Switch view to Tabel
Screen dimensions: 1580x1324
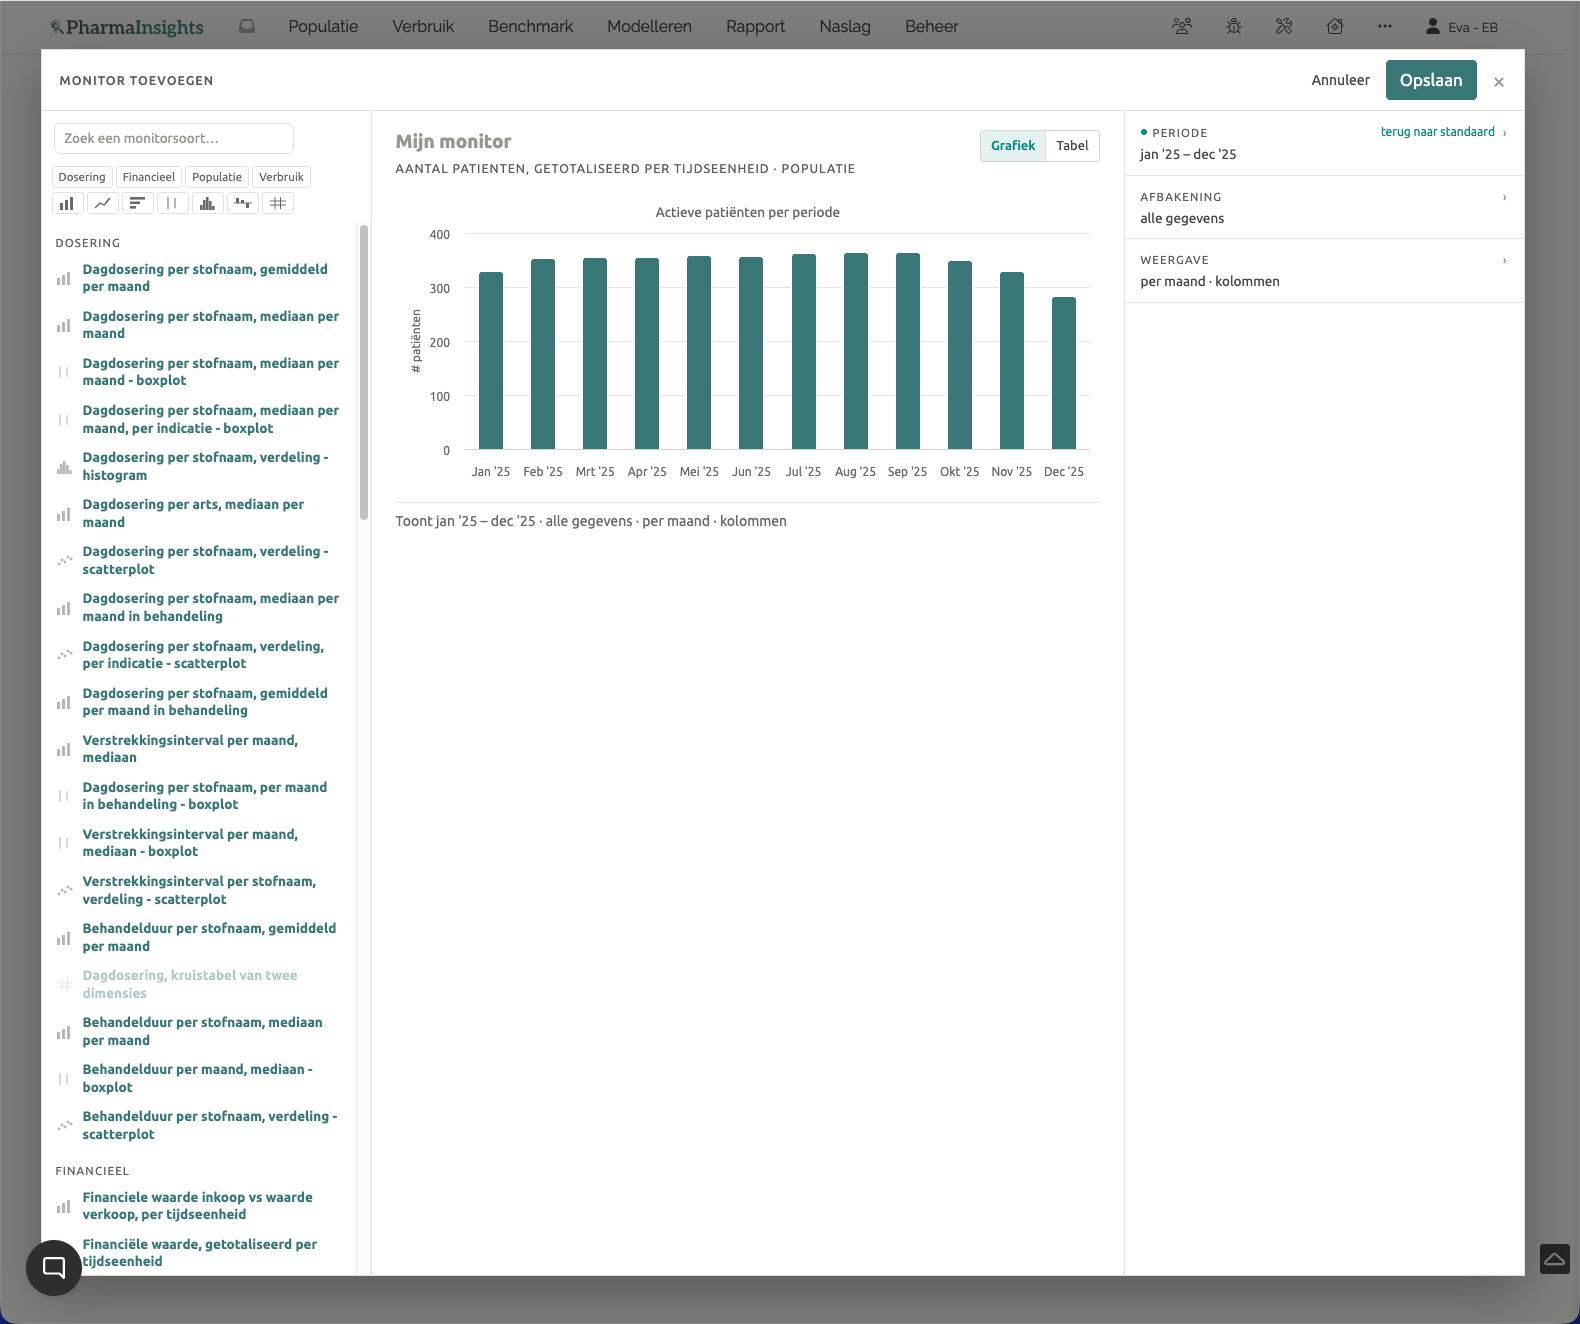pos(1072,146)
